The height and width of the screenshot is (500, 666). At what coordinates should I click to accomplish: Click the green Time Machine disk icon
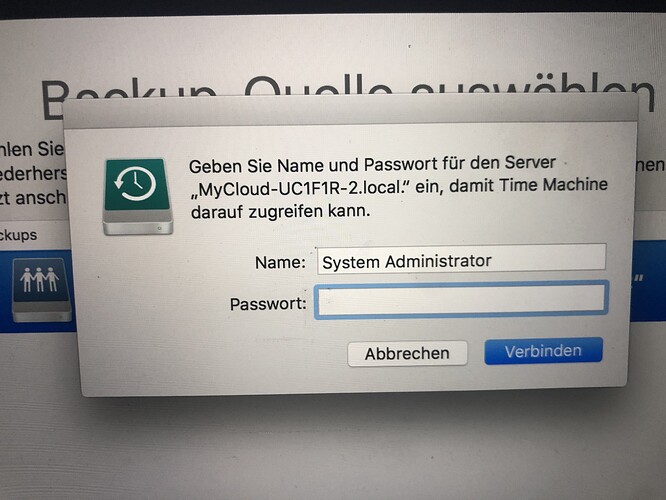tap(138, 196)
